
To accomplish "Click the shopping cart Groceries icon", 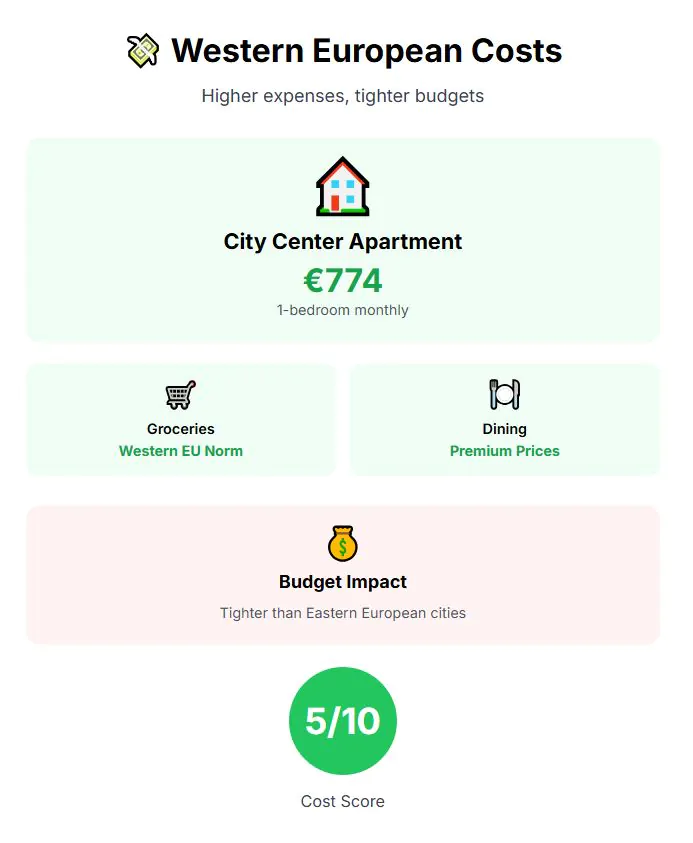I will point(181,394).
